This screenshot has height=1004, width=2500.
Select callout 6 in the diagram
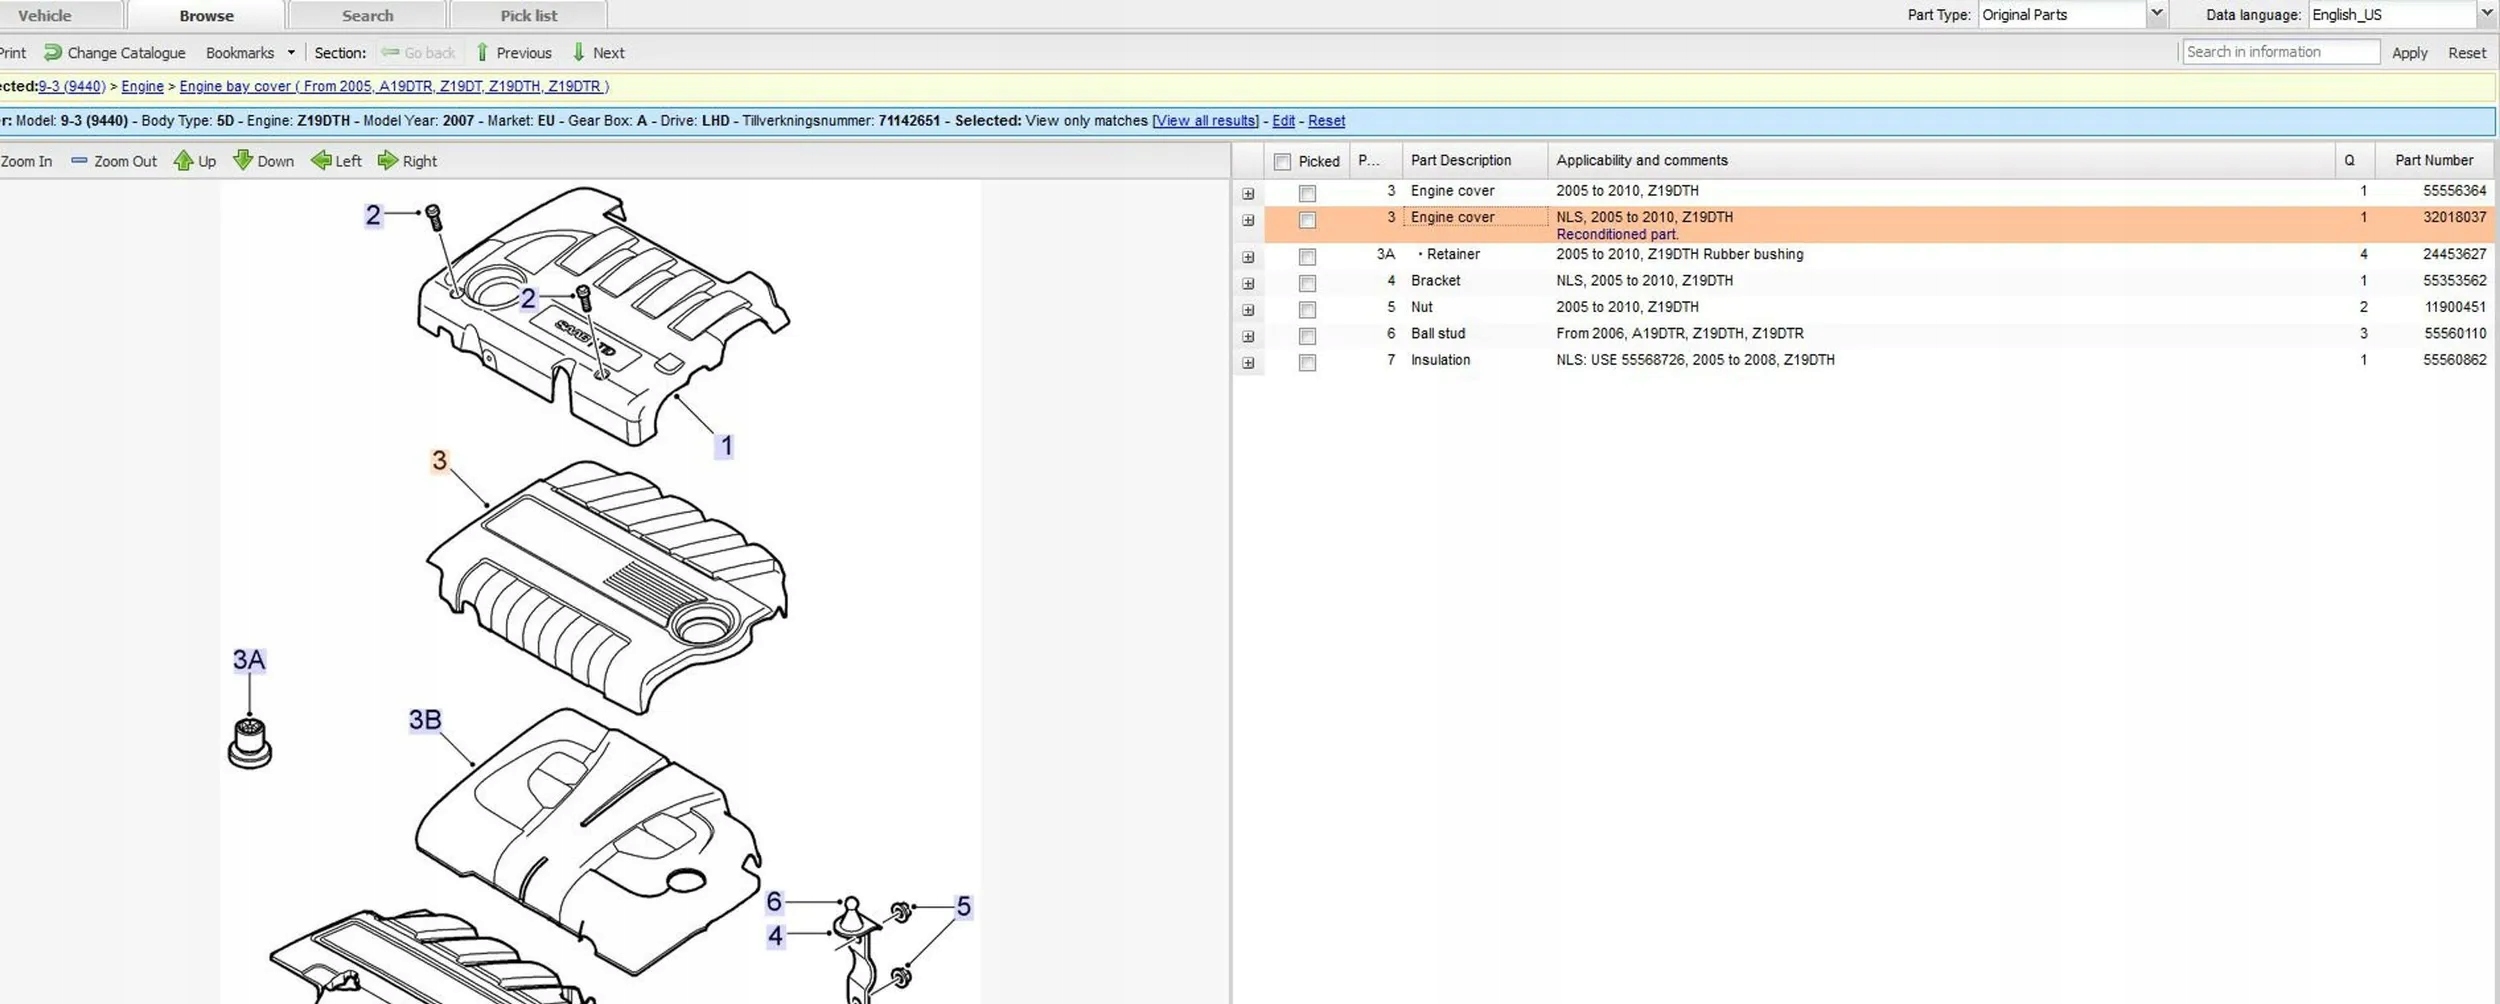coord(774,902)
